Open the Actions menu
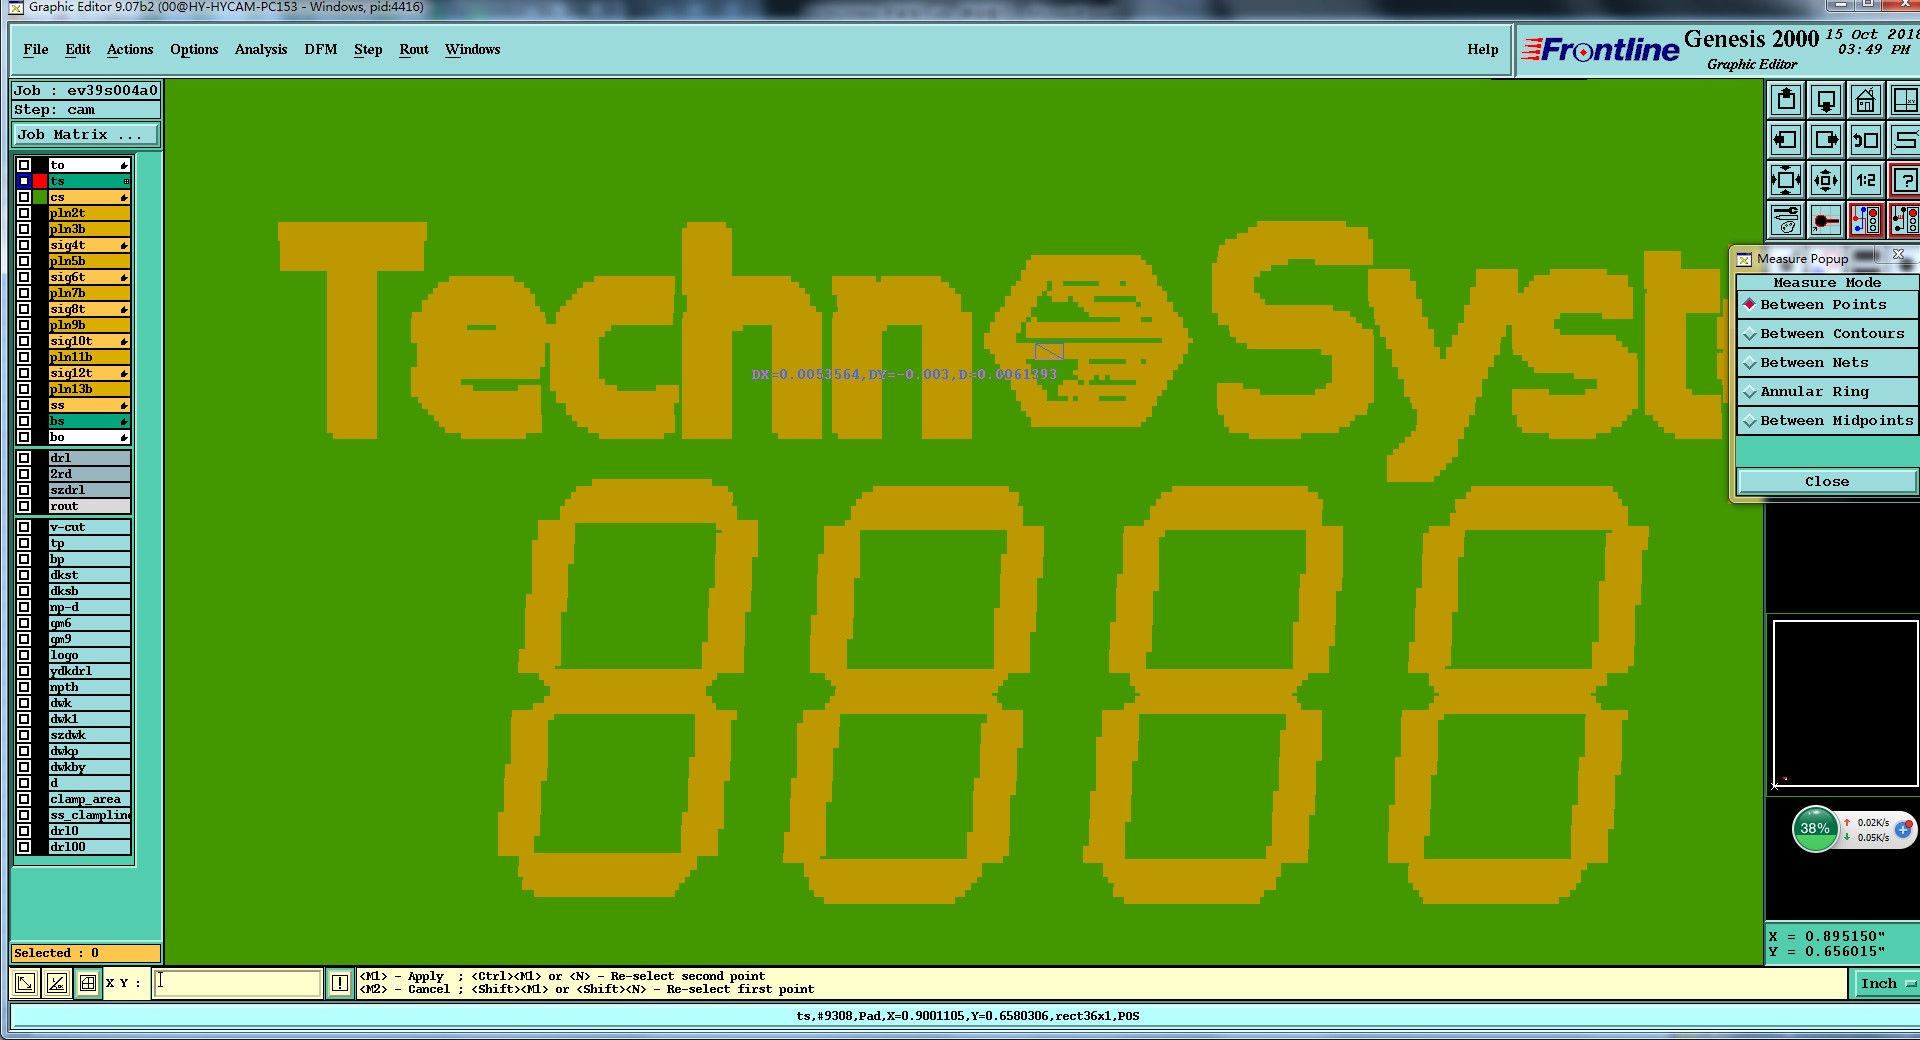This screenshot has width=1920, height=1040. pos(130,50)
